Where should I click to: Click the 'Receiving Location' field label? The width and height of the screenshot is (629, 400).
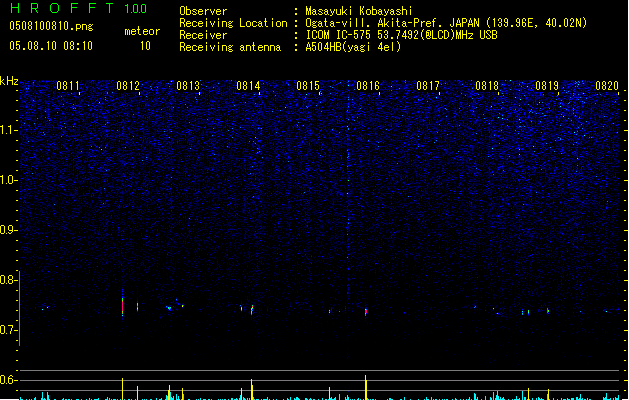pos(233,23)
